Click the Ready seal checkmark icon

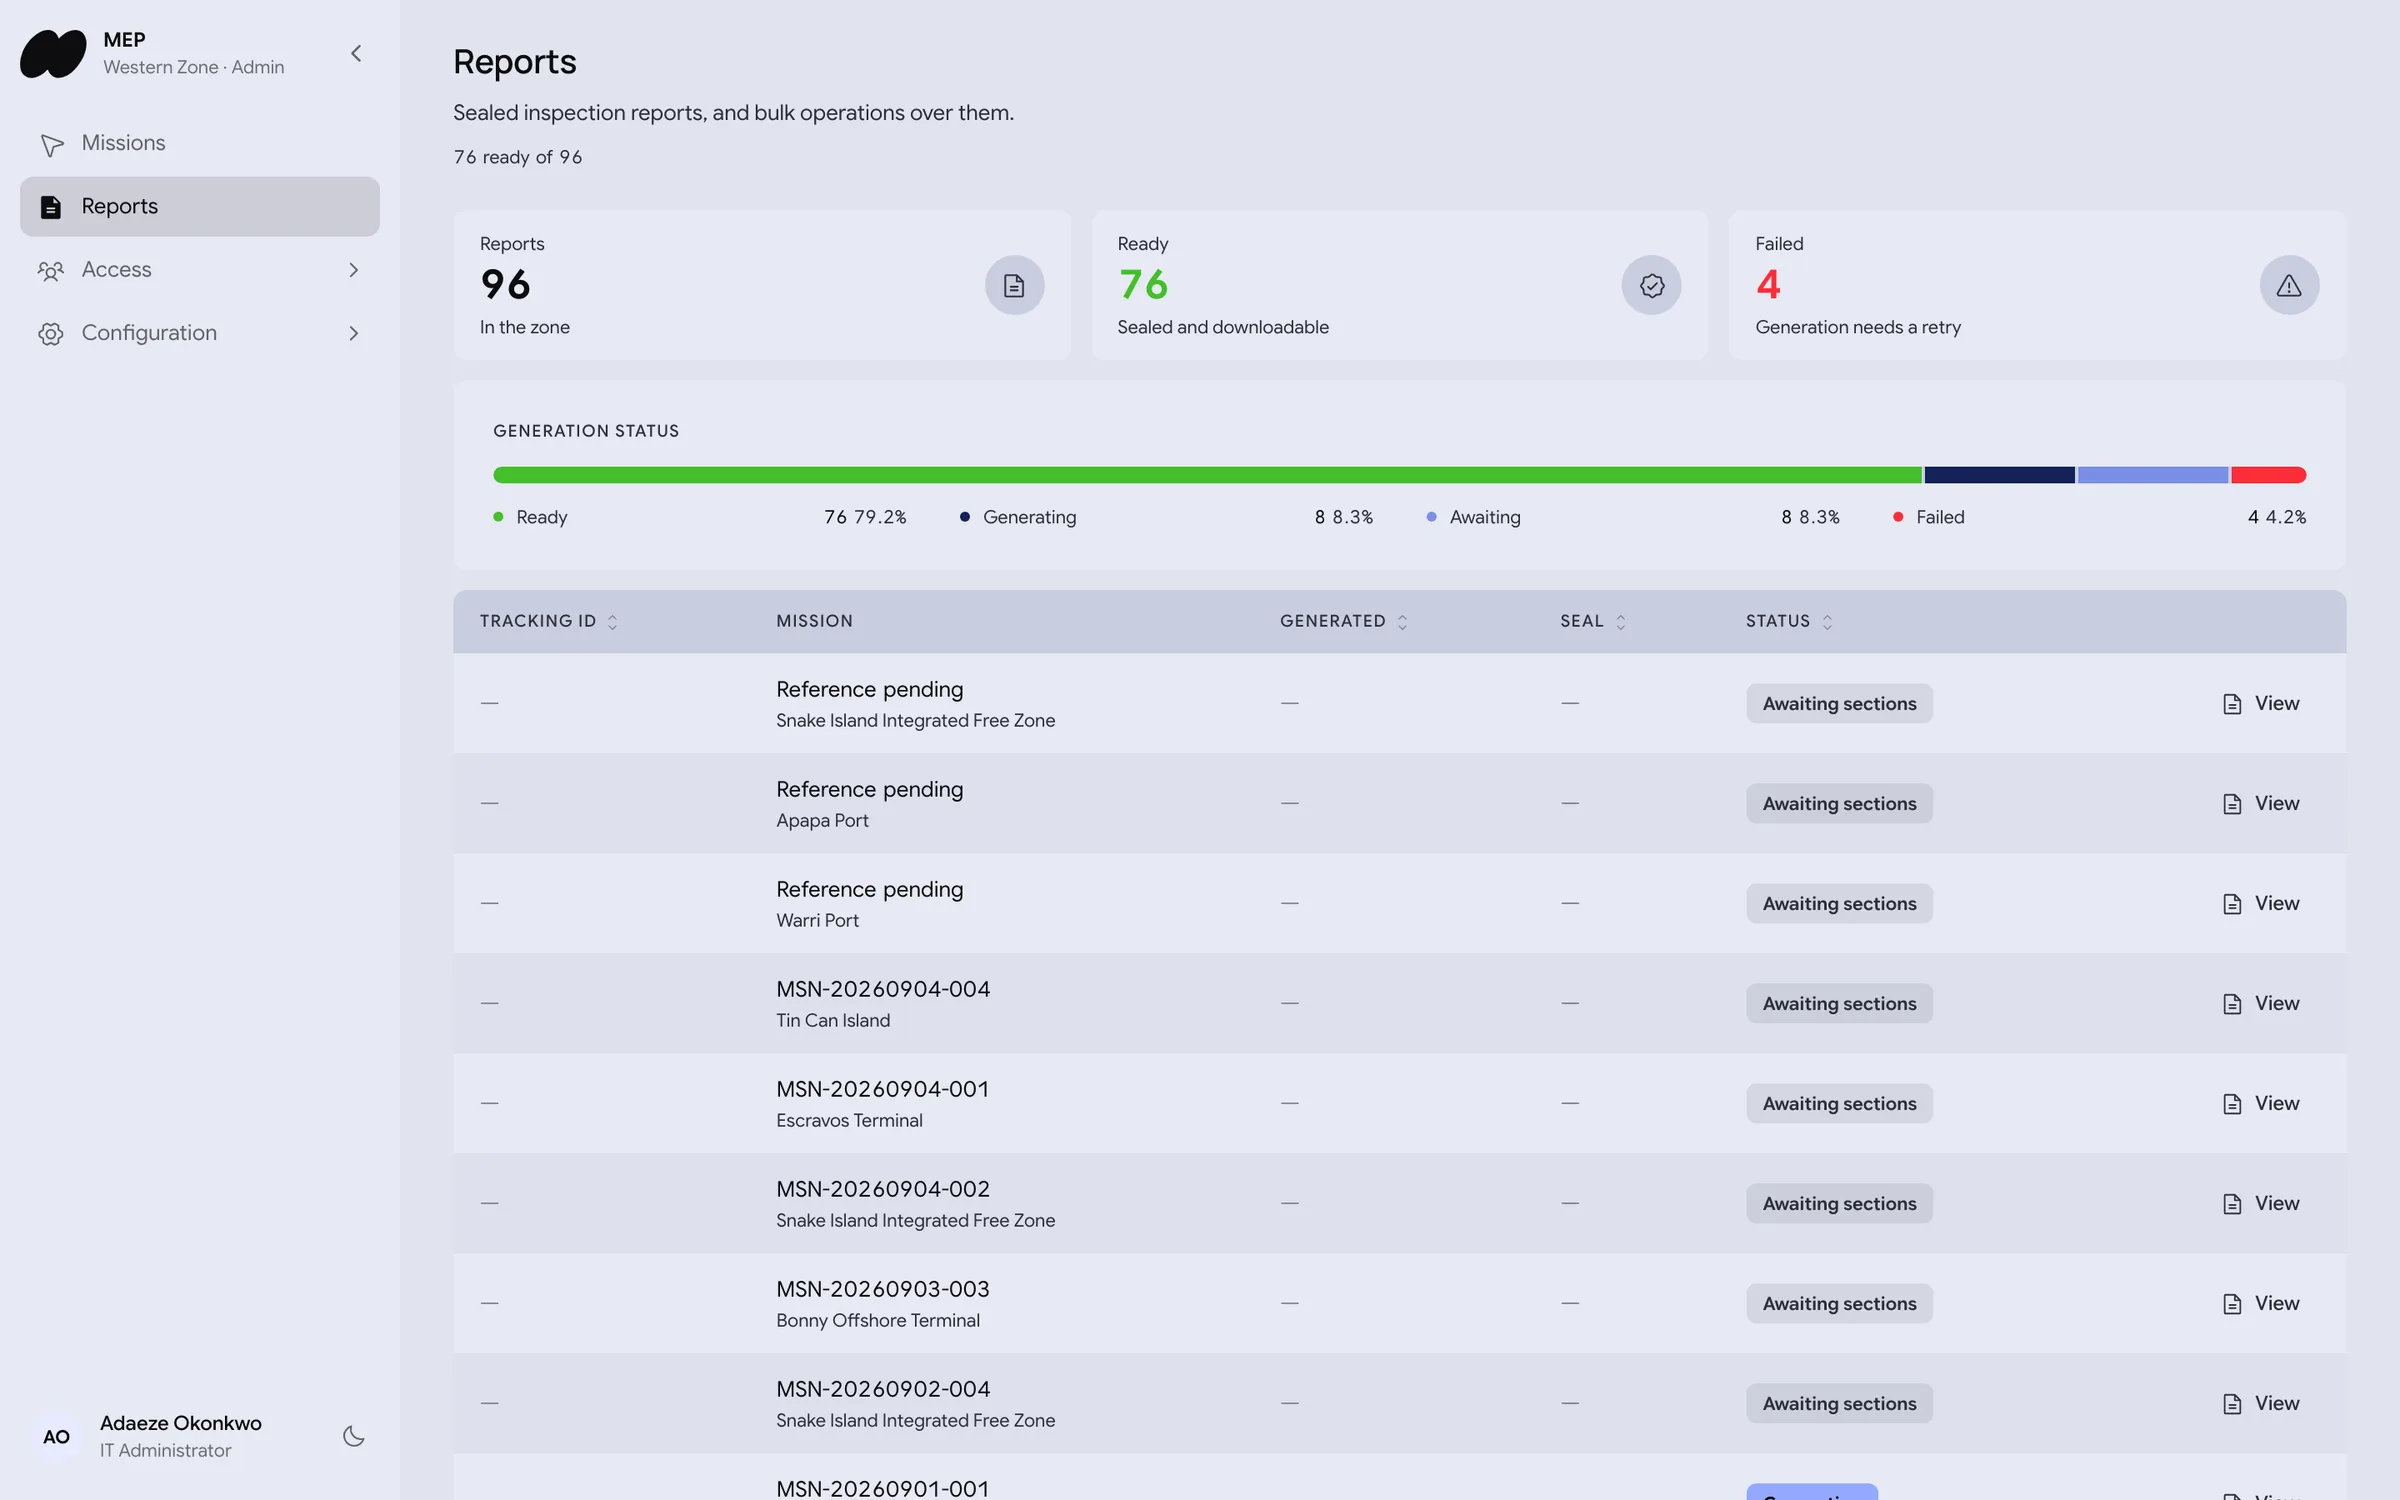[1651, 285]
